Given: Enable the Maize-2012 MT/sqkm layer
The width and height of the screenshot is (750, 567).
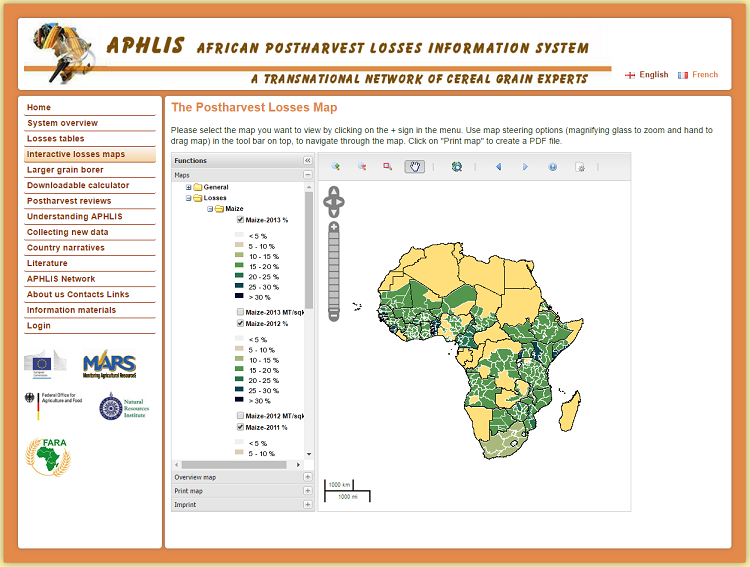Looking at the screenshot, I should pyautogui.click(x=241, y=416).
